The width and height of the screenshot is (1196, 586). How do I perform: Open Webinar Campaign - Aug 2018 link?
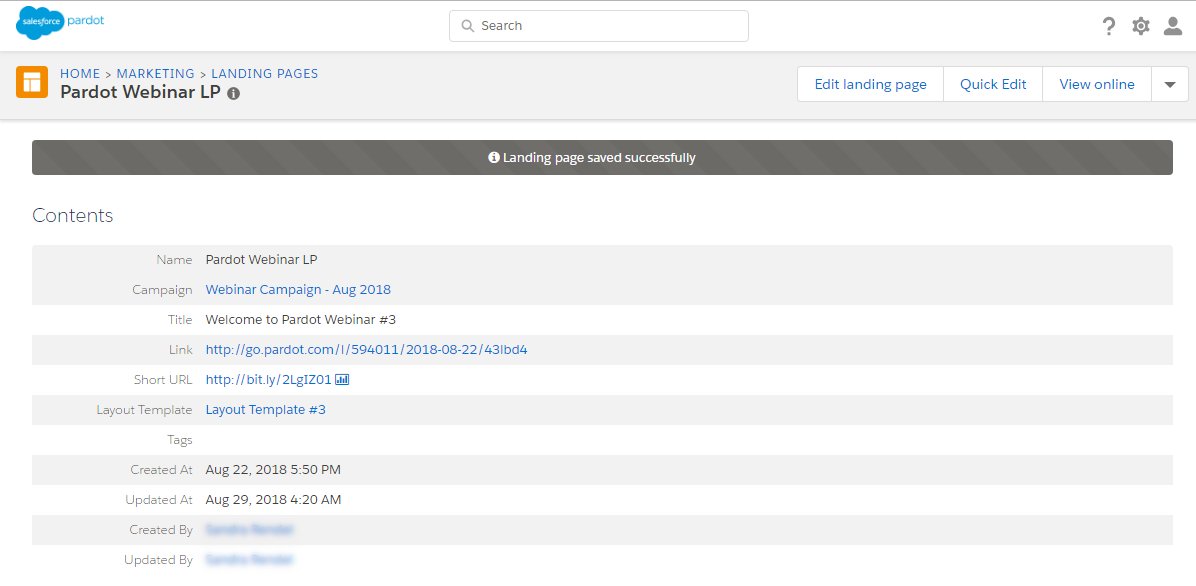coord(298,290)
